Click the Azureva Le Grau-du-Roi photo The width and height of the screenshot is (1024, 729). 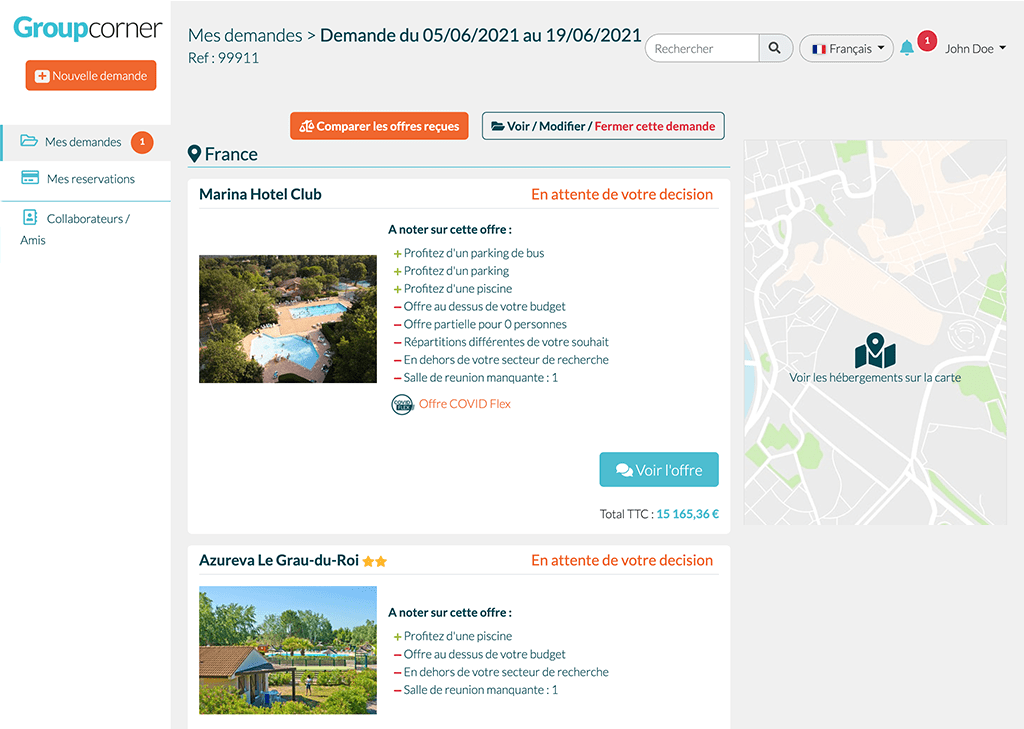click(288, 650)
